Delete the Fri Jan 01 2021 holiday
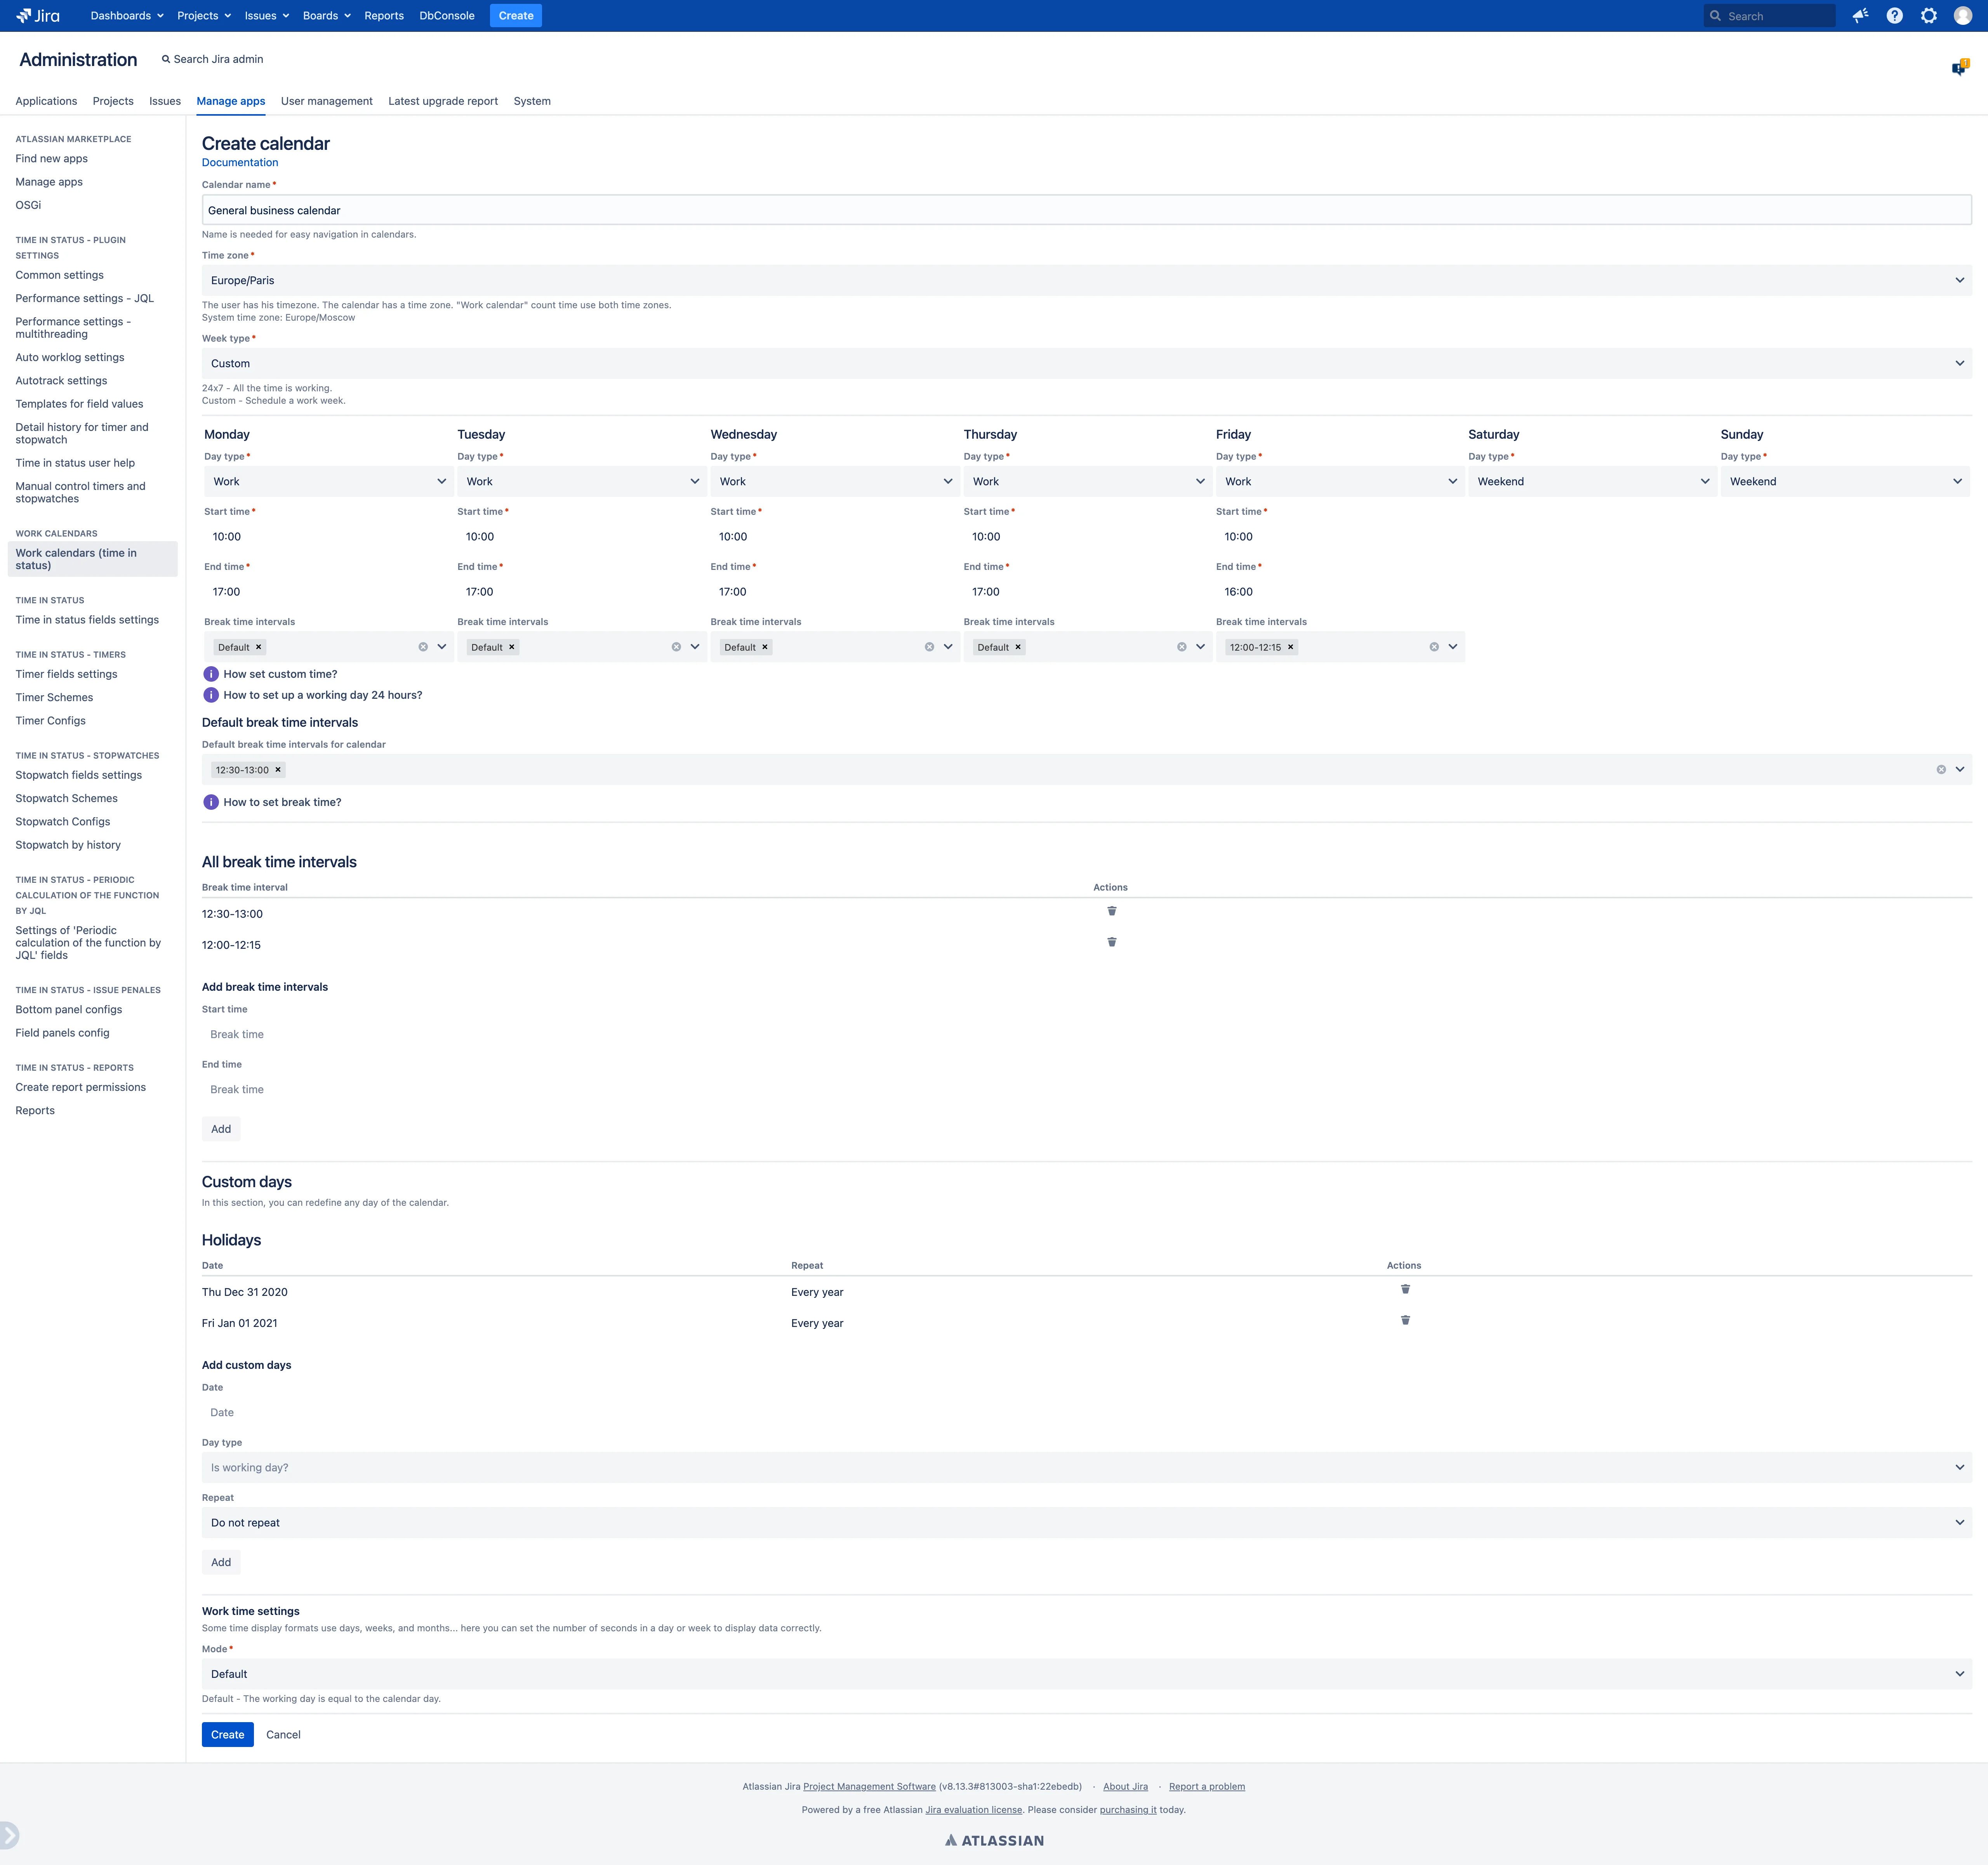The width and height of the screenshot is (1988, 1865). coord(1405,1320)
